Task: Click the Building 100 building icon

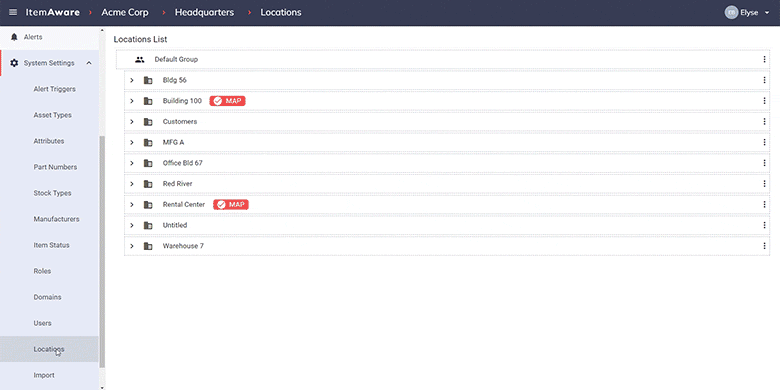Action: tap(148, 101)
